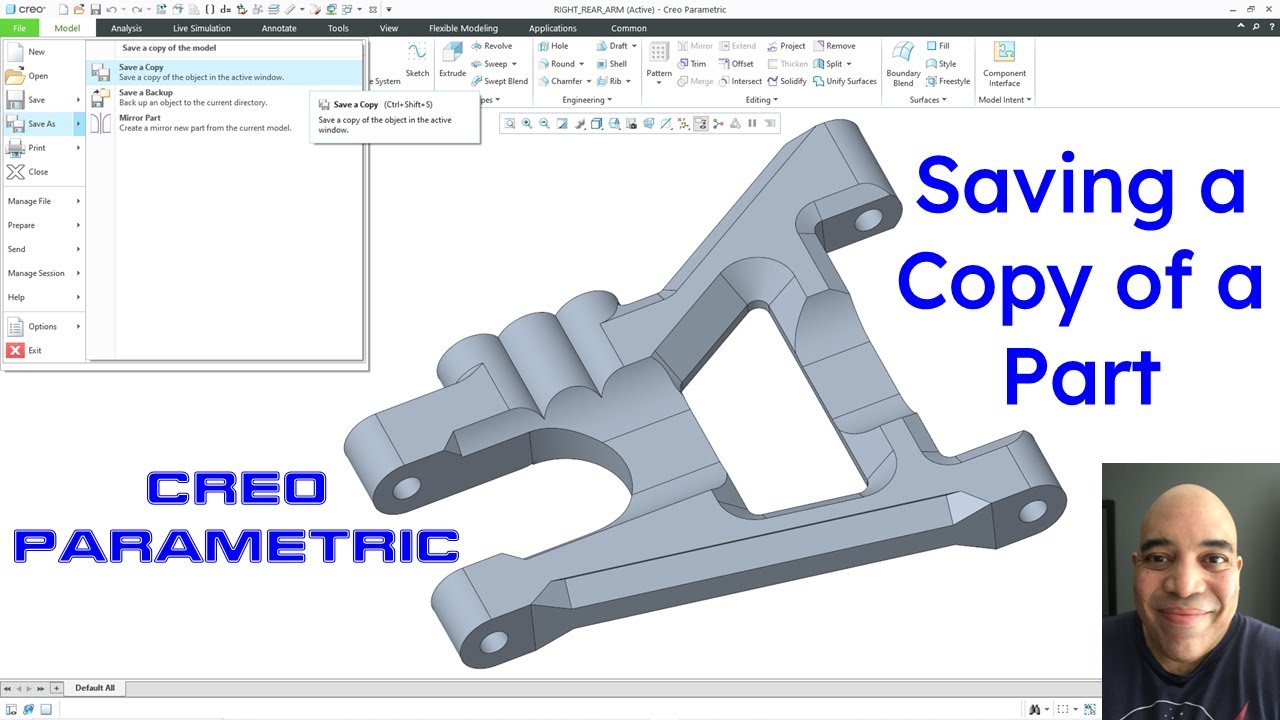This screenshot has height=720, width=1280.
Task: Select the Sketch tool
Action: [417, 60]
